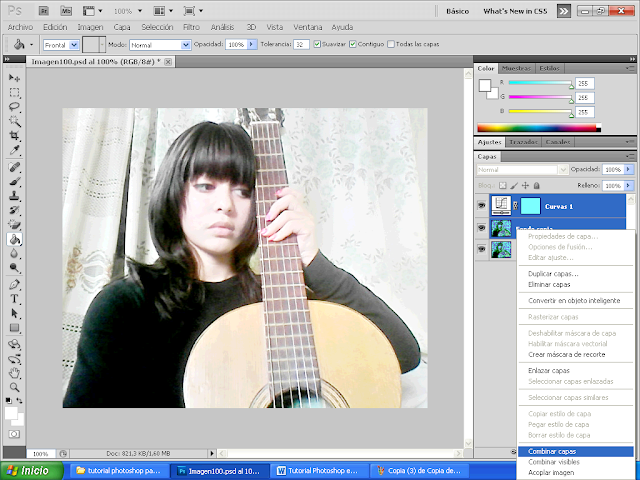Screen dimensions: 640x480
Task: Open the Opacidad slider arrow in options bar
Action: [252, 44]
